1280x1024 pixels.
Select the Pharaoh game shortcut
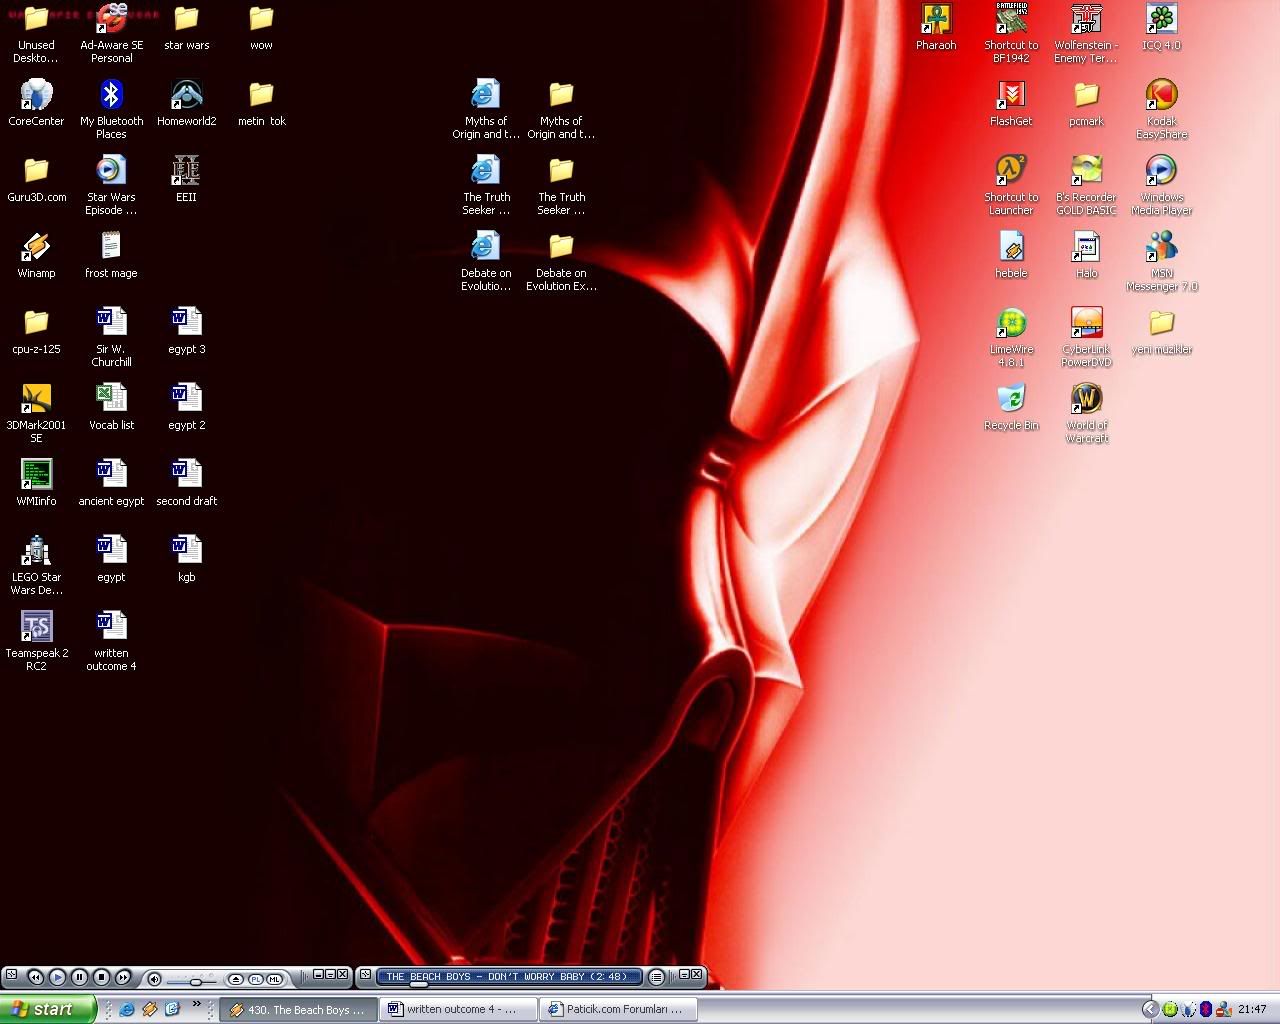pyautogui.click(x=936, y=27)
